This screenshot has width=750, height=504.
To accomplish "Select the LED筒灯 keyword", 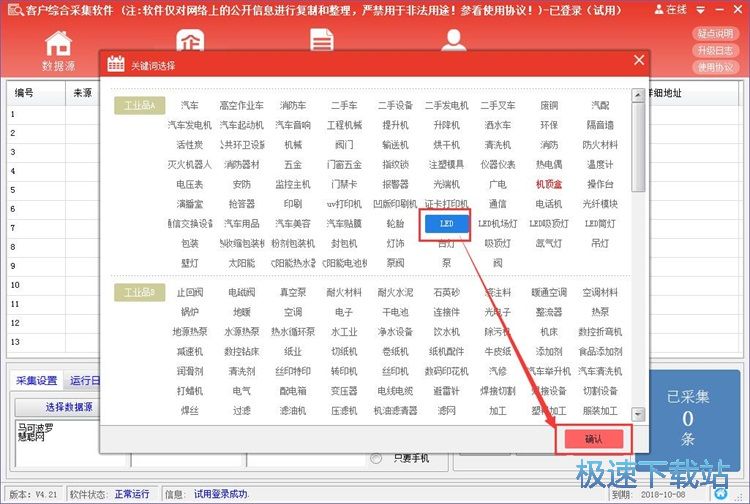I will (600, 223).
